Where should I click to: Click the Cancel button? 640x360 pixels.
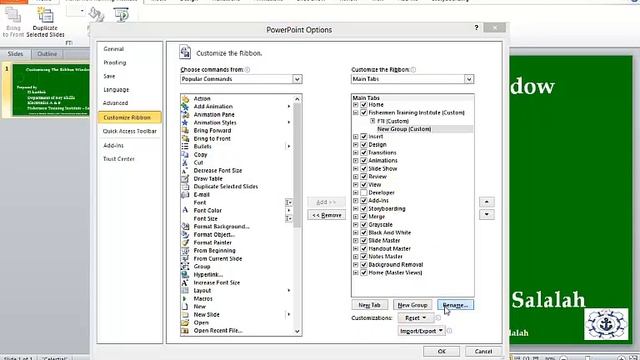point(483,351)
